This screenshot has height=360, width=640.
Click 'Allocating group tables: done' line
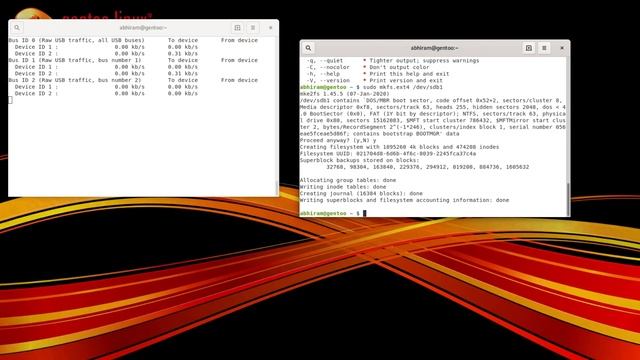pyautogui.click(x=348, y=180)
